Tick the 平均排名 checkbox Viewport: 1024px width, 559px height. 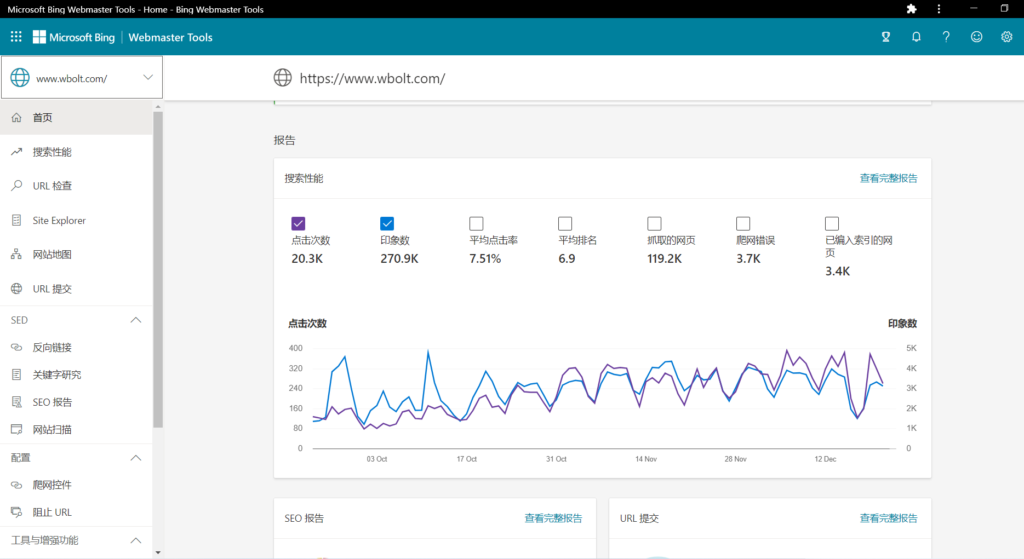coord(565,223)
